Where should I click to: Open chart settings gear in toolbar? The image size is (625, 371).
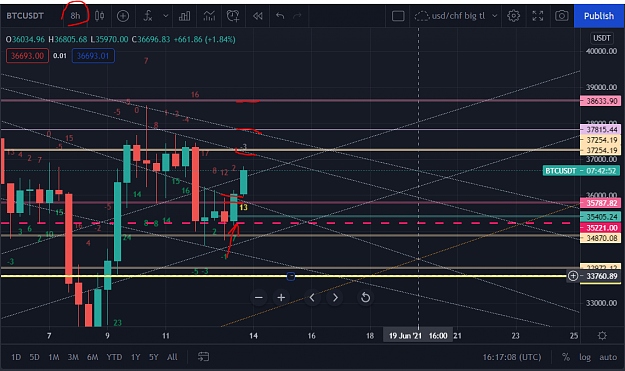[513, 16]
